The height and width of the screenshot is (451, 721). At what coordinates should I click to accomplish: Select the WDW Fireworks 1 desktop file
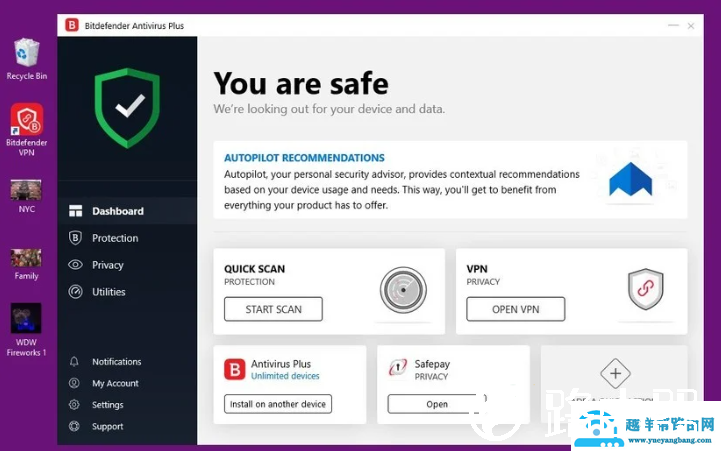tap(26, 330)
